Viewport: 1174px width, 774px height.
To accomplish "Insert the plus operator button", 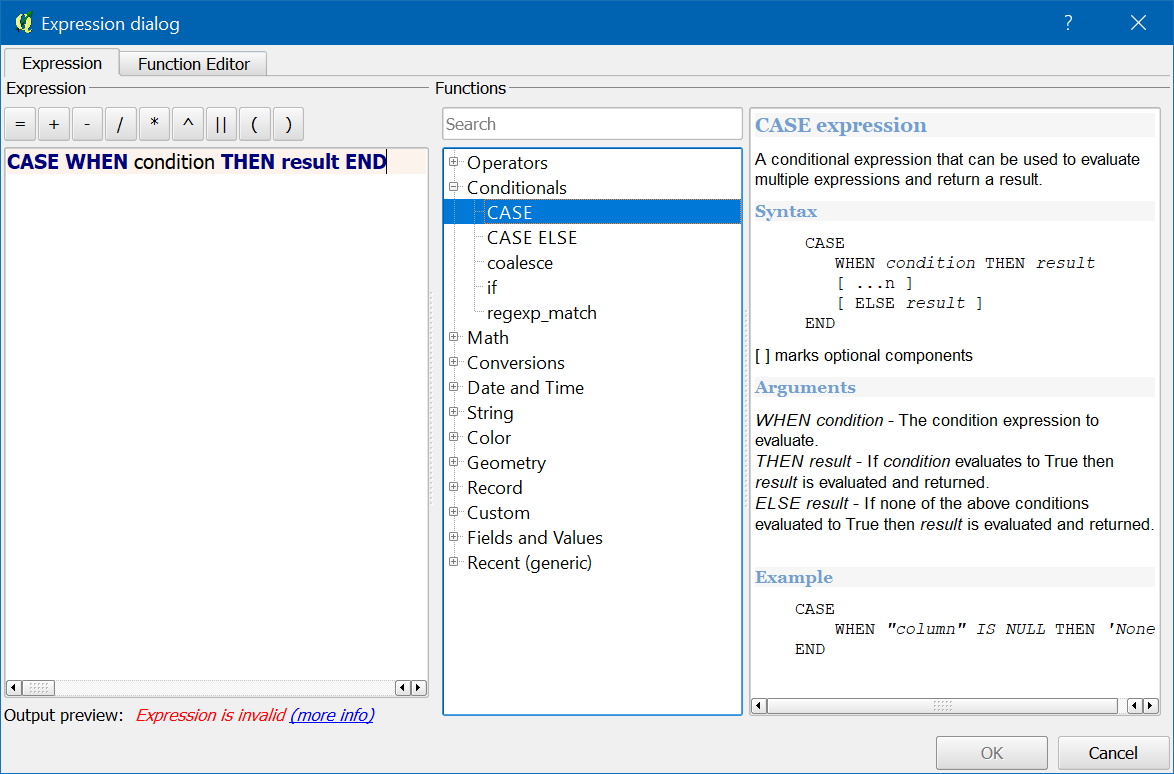I will [54, 124].
